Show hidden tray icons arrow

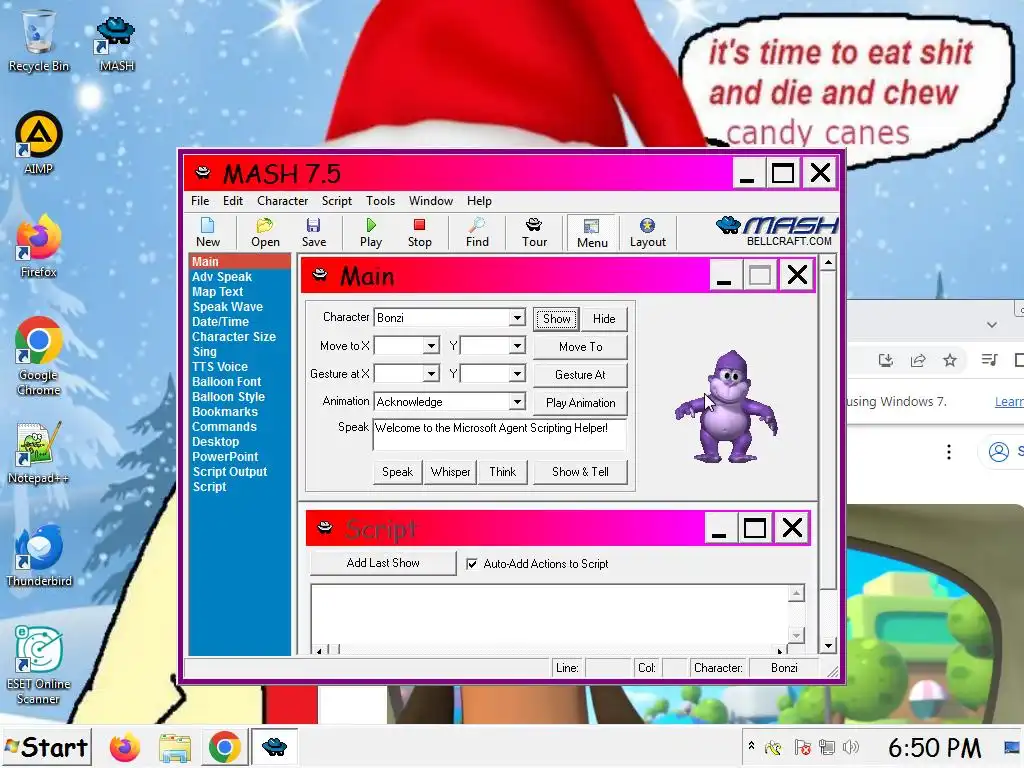(751, 746)
